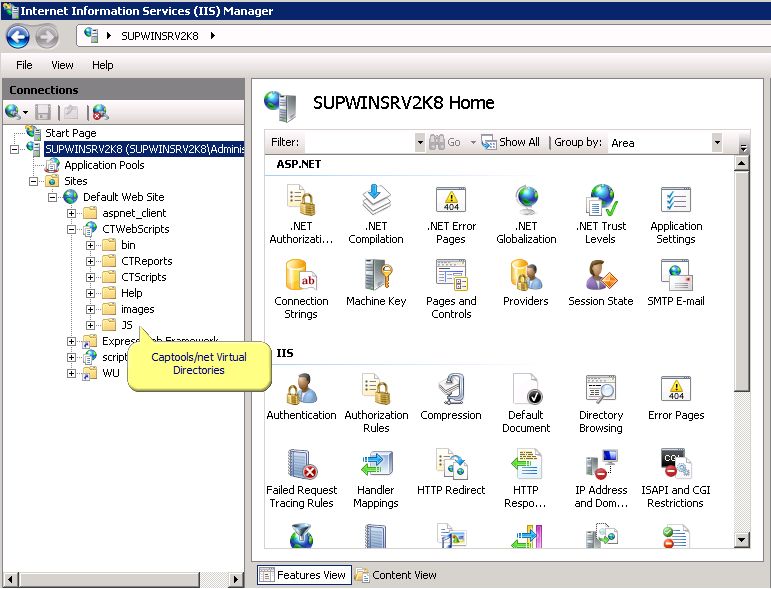Open the Help menu
Image resolution: width=771 pixels, height=589 pixels.
[103, 65]
